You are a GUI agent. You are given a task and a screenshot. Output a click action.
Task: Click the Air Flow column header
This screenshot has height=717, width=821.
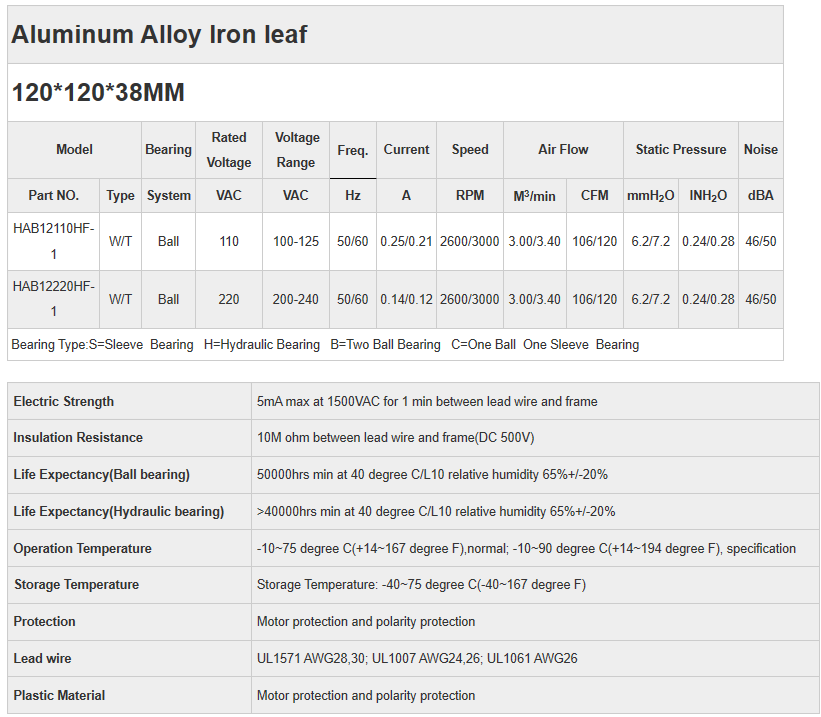[563, 150]
